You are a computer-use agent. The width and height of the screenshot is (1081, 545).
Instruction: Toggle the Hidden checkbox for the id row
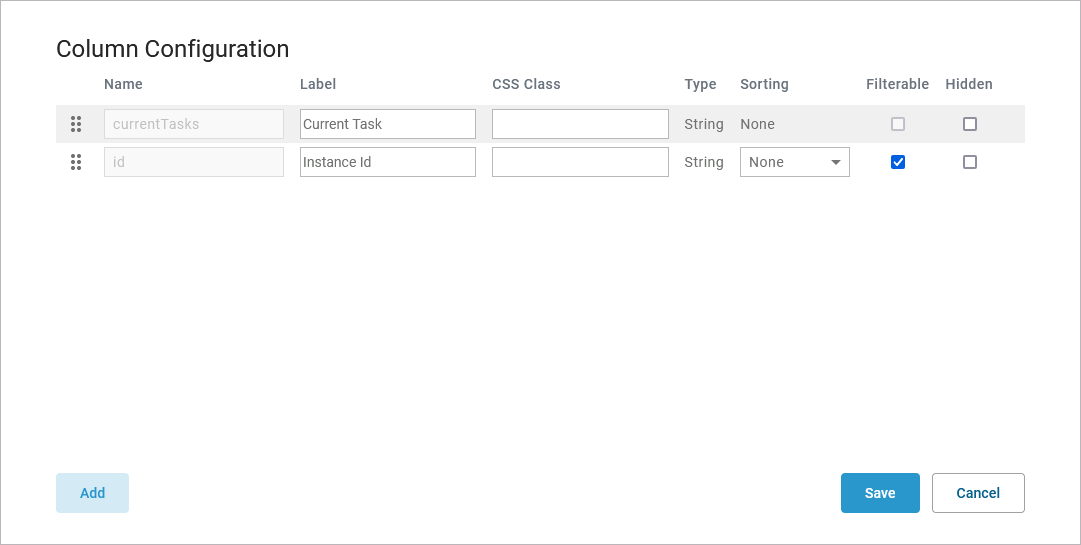coord(969,162)
